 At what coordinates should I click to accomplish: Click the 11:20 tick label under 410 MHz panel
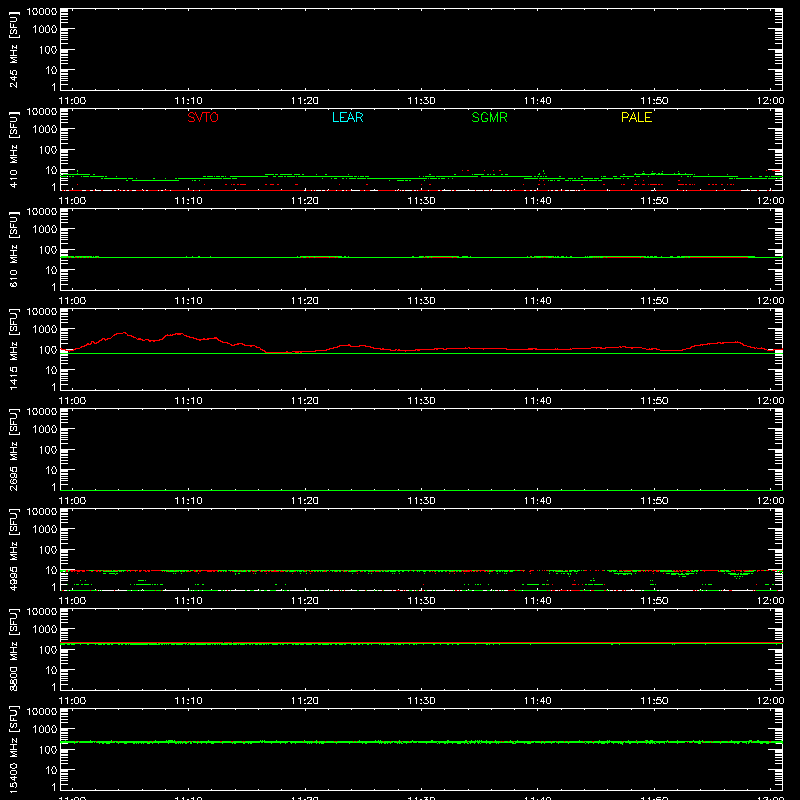(x=305, y=201)
